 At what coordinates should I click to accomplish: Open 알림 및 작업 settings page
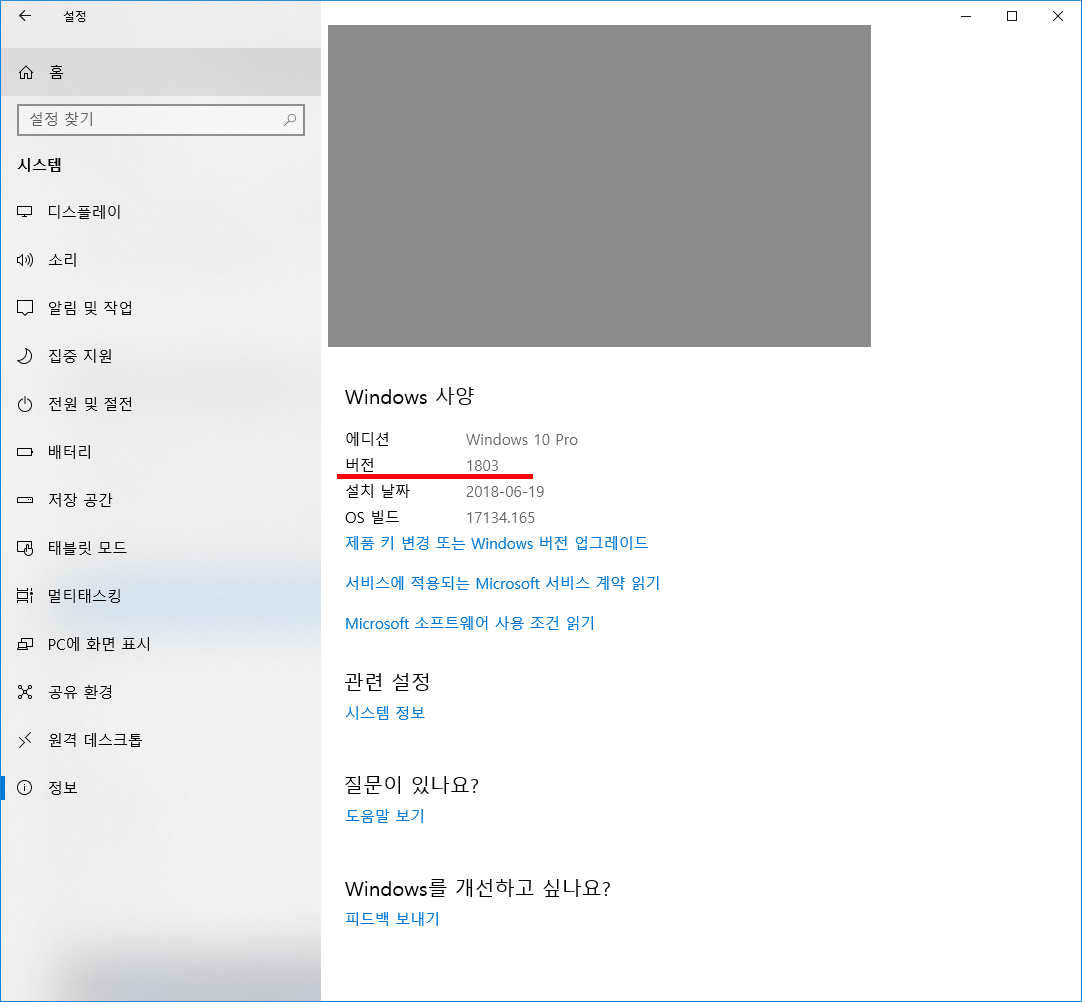click(161, 308)
